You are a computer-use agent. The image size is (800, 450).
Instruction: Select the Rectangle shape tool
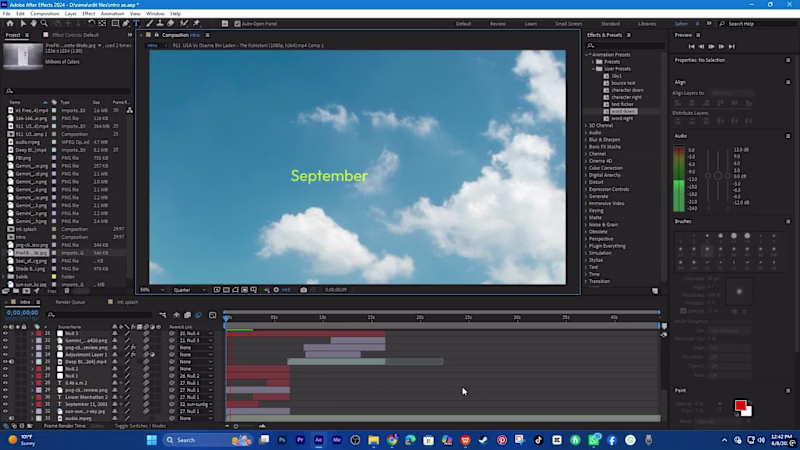[115, 23]
